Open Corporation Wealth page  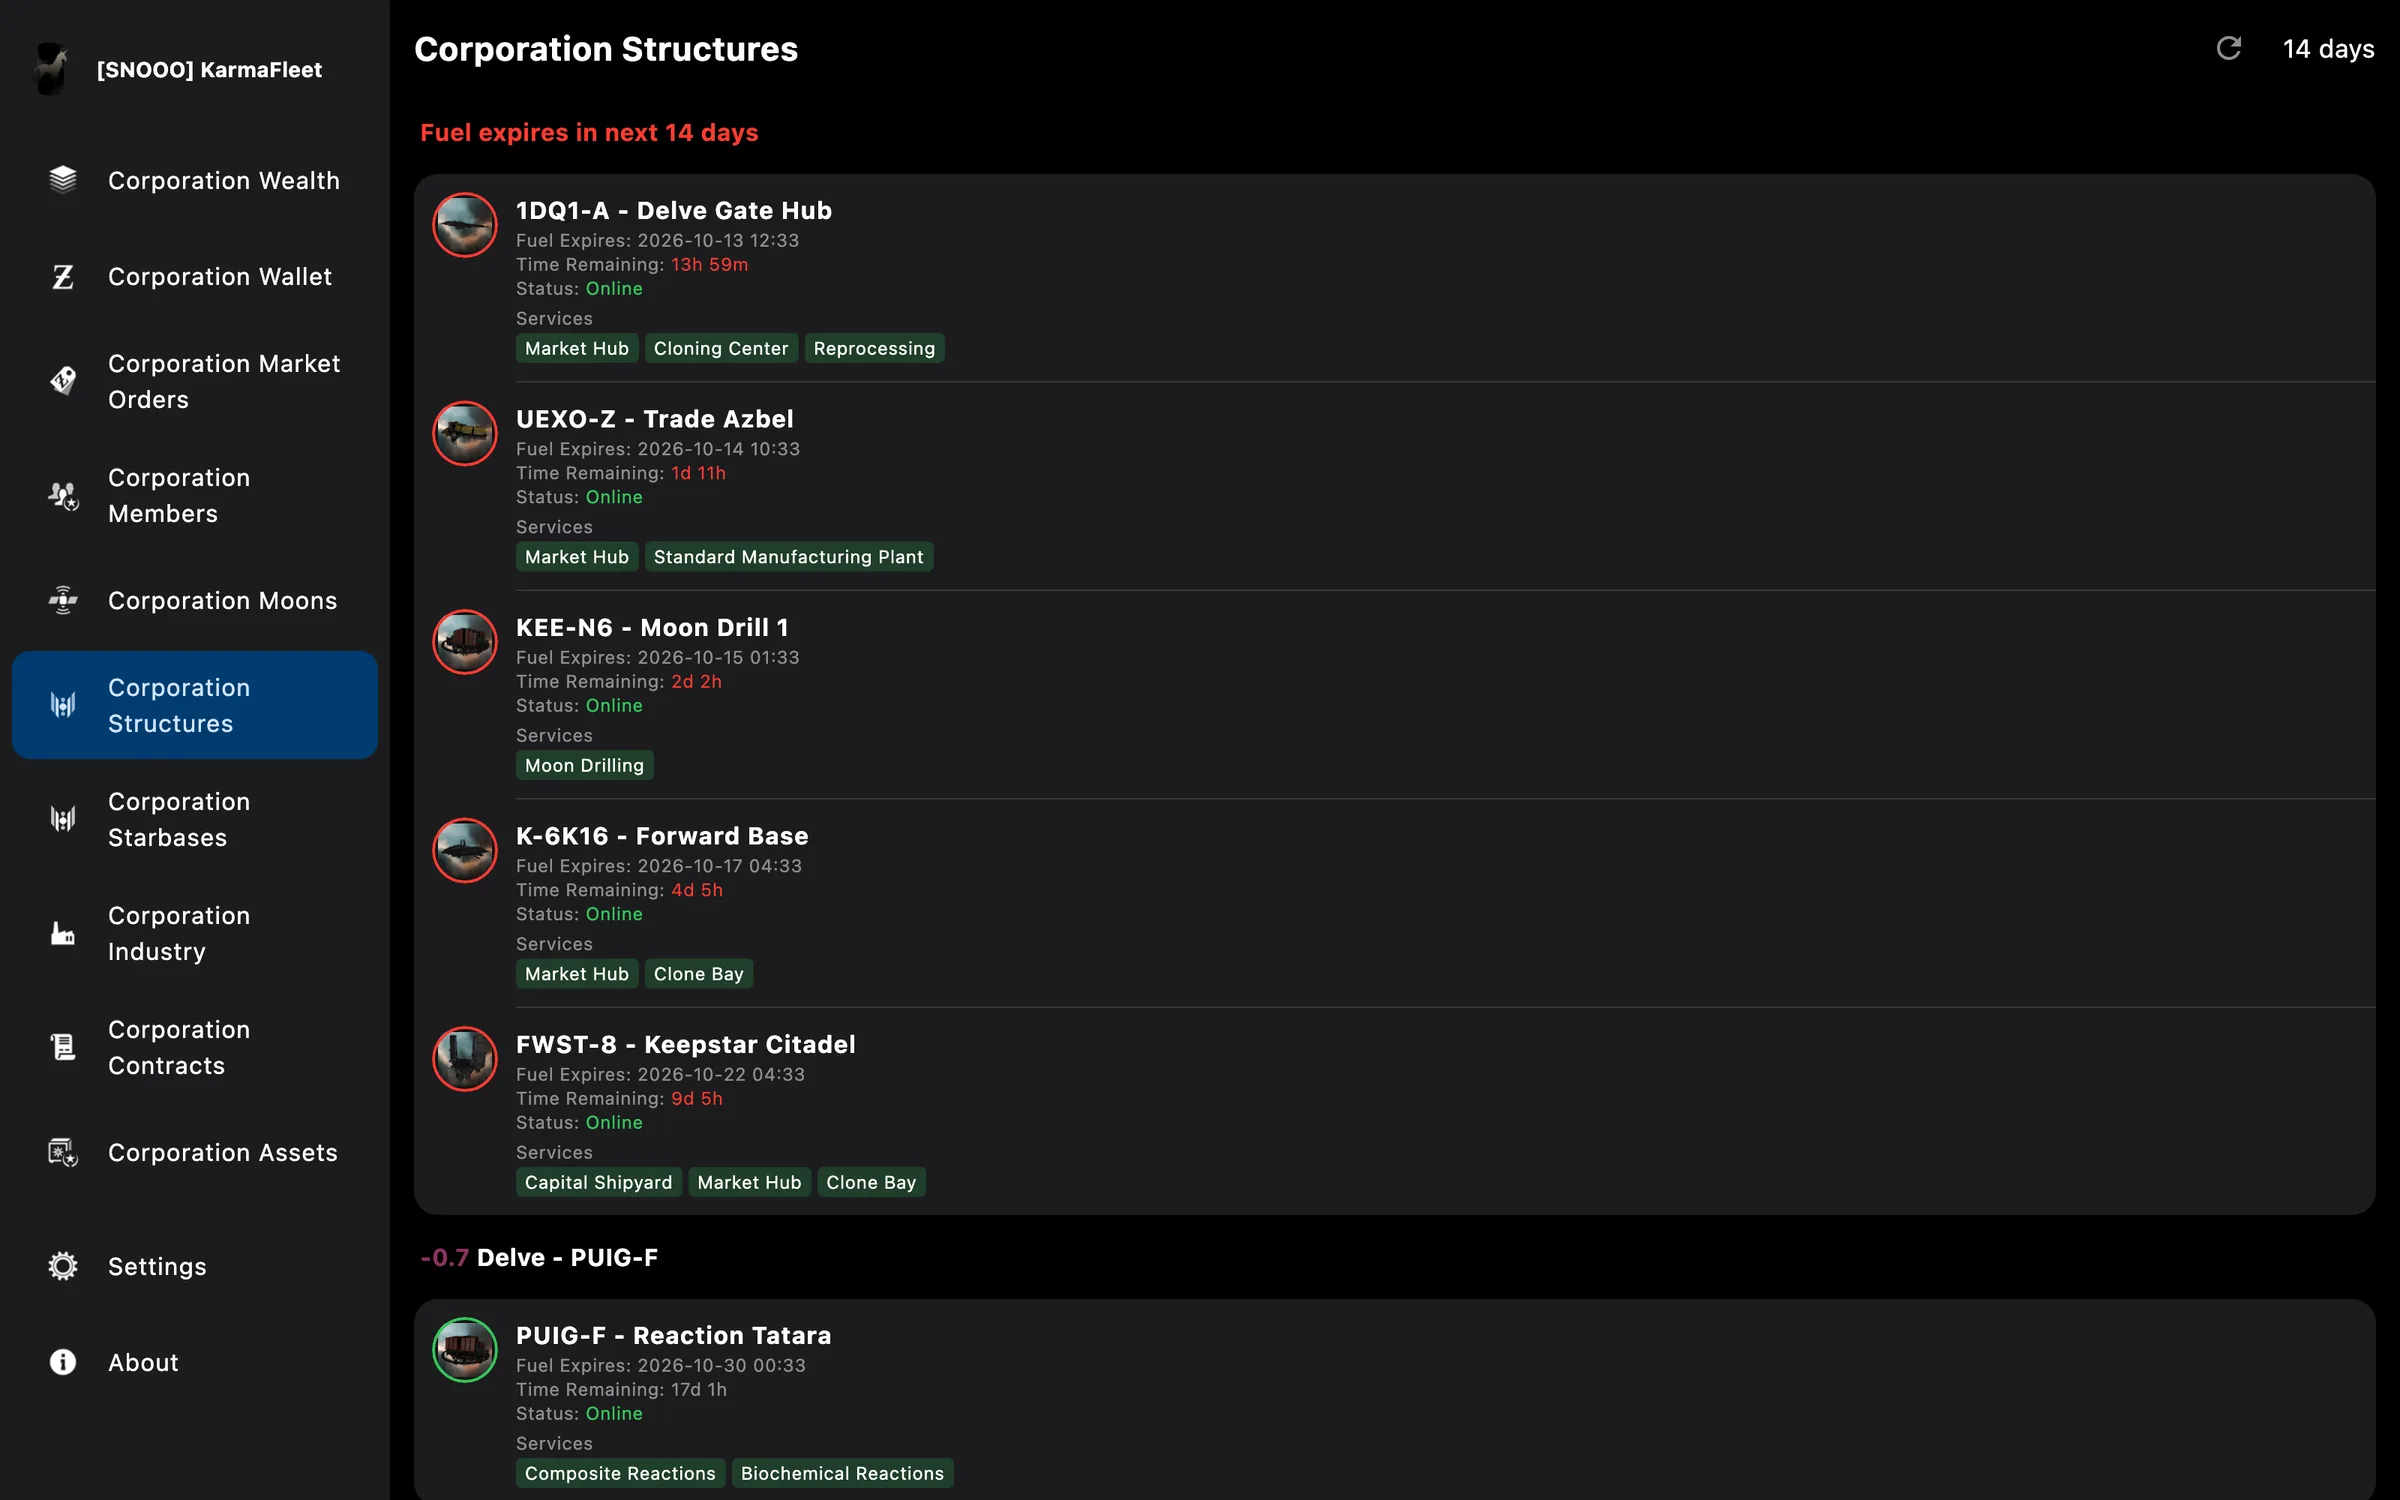(x=195, y=180)
